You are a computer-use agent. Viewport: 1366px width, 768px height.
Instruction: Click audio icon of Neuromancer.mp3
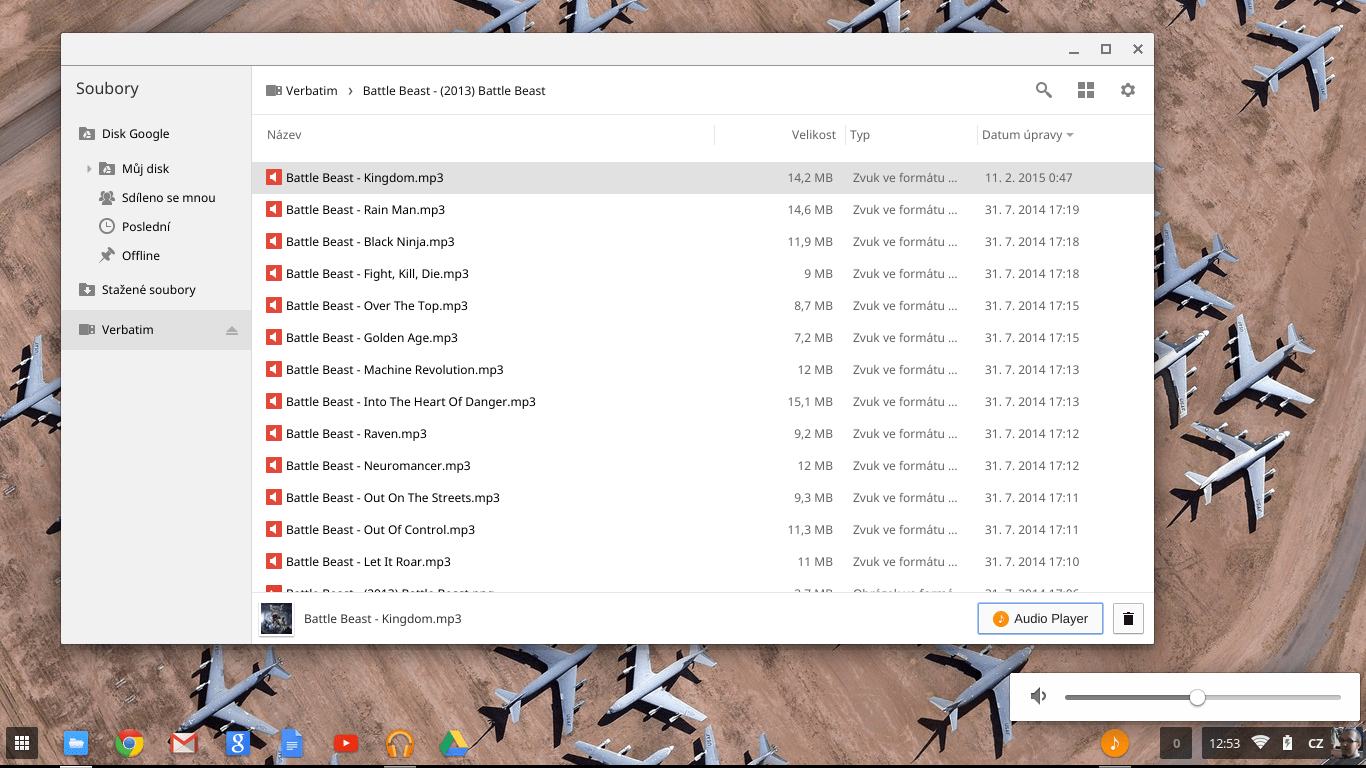pyautogui.click(x=273, y=465)
